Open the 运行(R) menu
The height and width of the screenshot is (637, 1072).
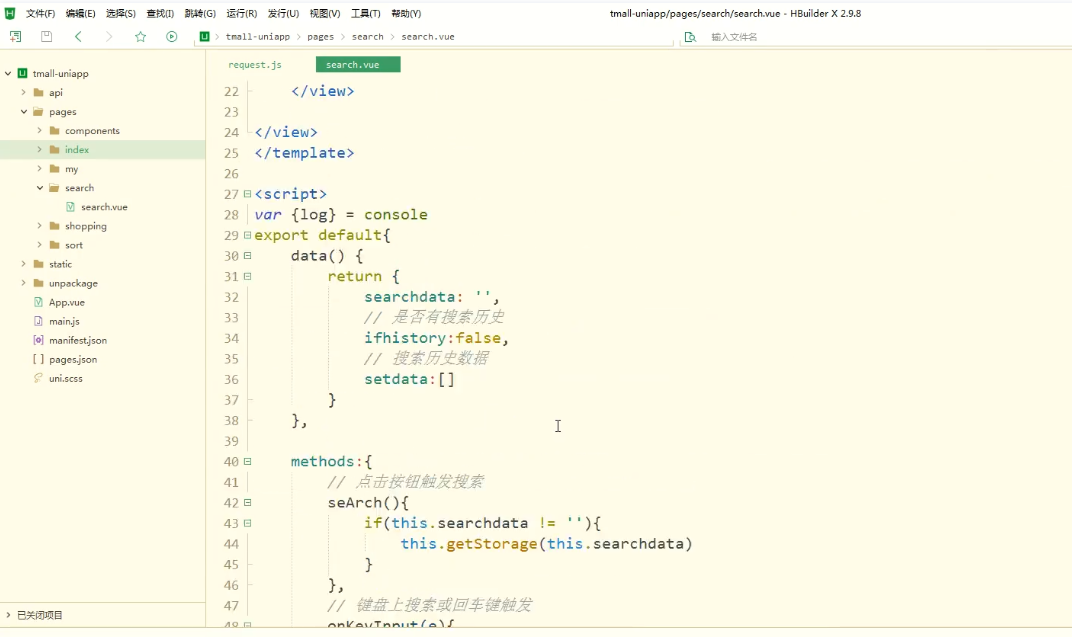pyautogui.click(x=241, y=14)
